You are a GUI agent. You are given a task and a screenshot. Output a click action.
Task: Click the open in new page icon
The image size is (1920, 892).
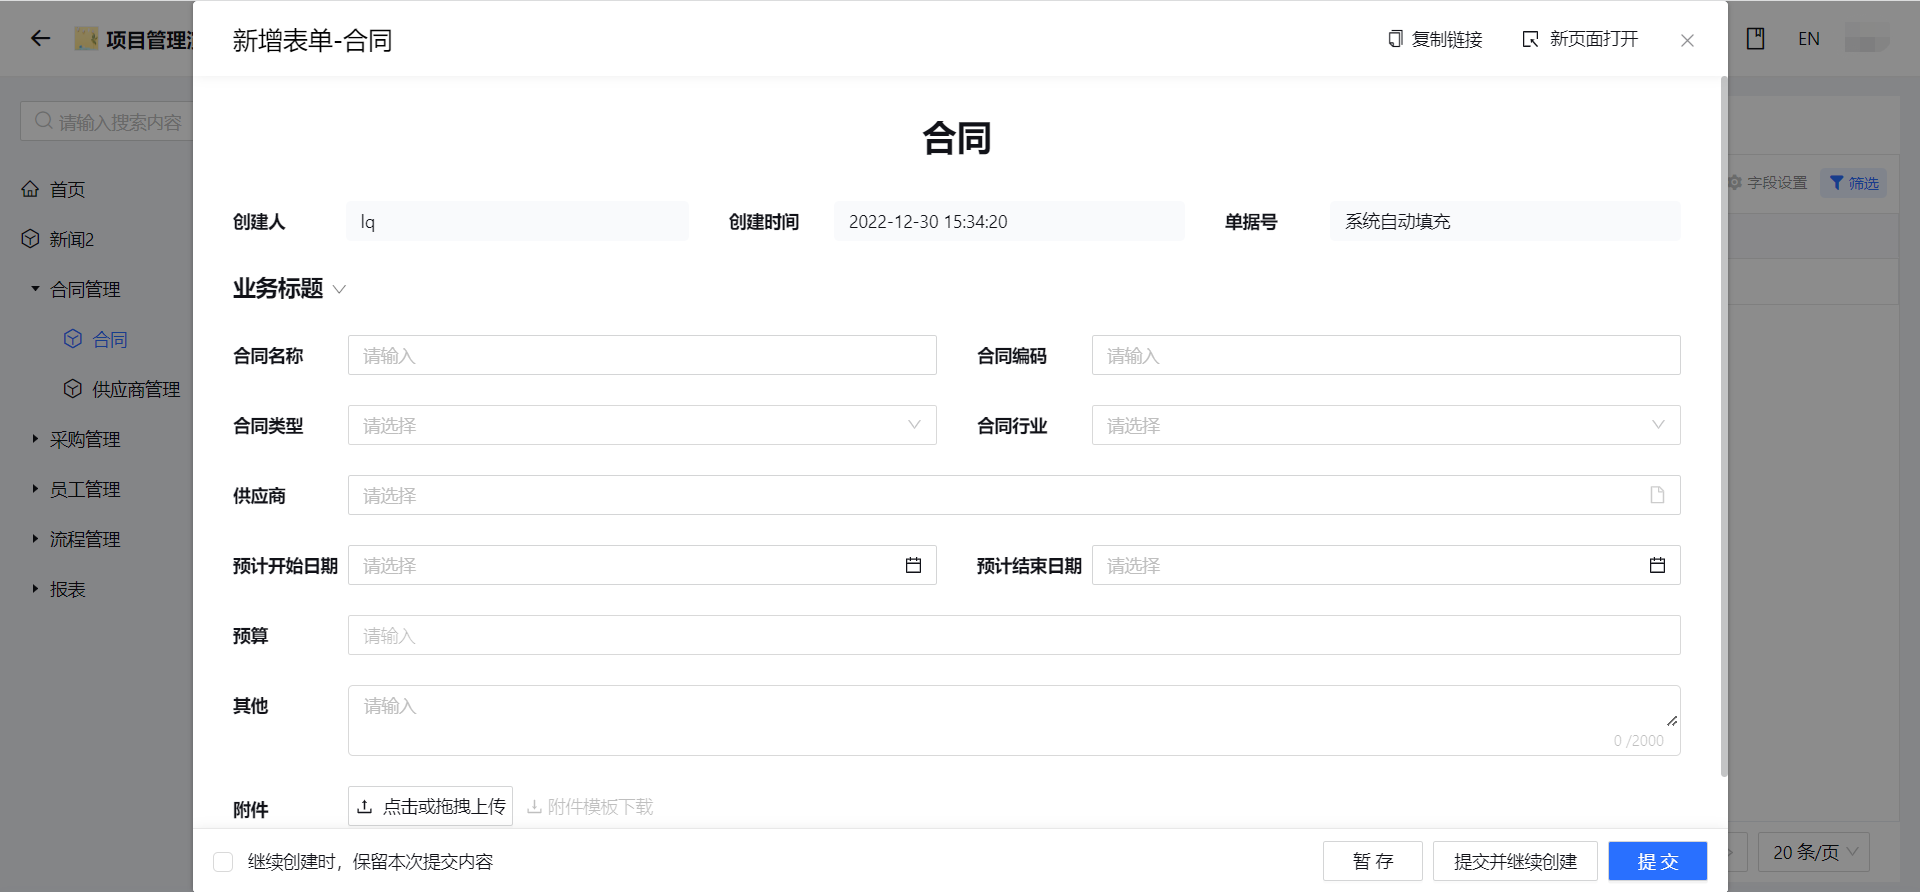pyautogui.click(x=1530, y=39)
